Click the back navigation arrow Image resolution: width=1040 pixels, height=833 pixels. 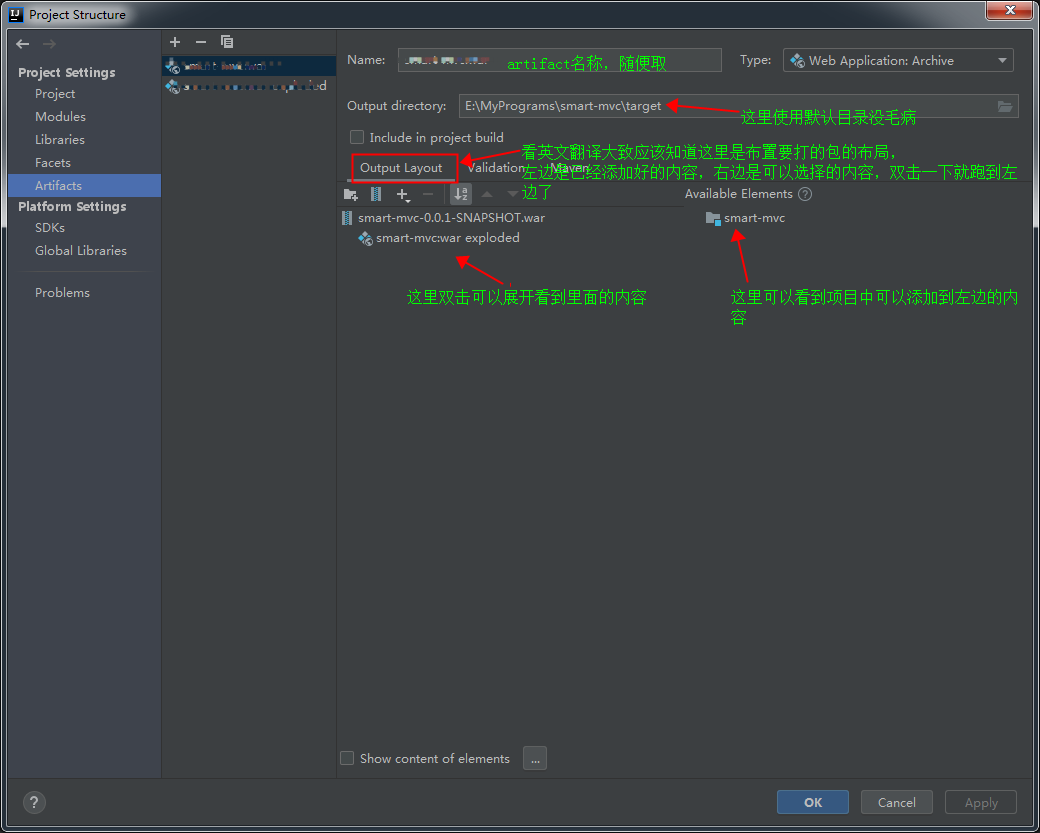pos(21,43)
